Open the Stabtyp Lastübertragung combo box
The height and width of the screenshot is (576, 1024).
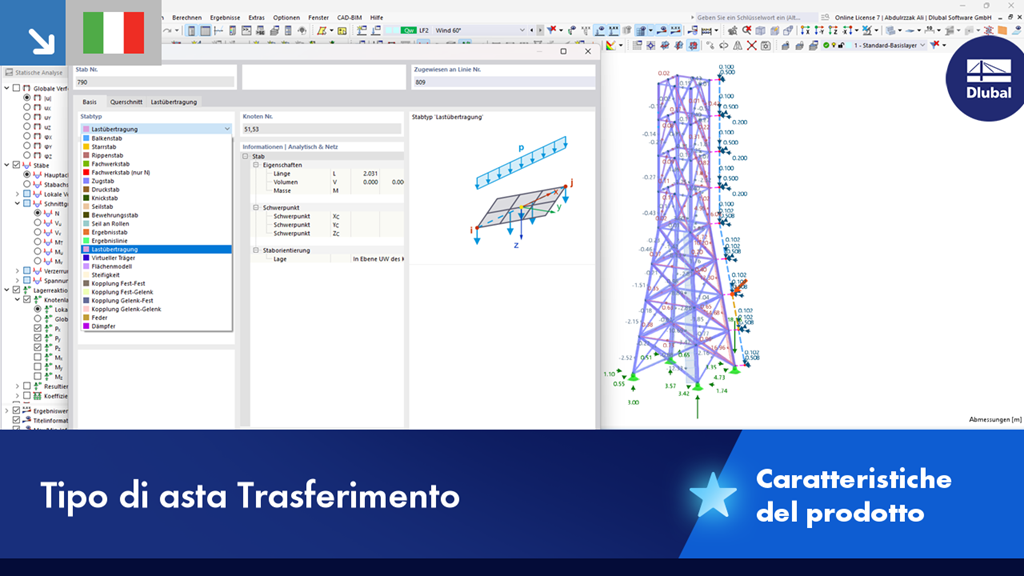tap(156, 129)
